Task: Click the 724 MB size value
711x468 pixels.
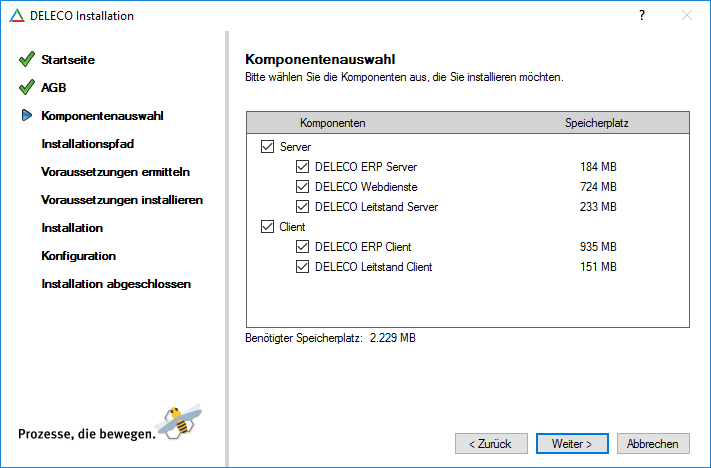Action: click(x=598, y=187)
